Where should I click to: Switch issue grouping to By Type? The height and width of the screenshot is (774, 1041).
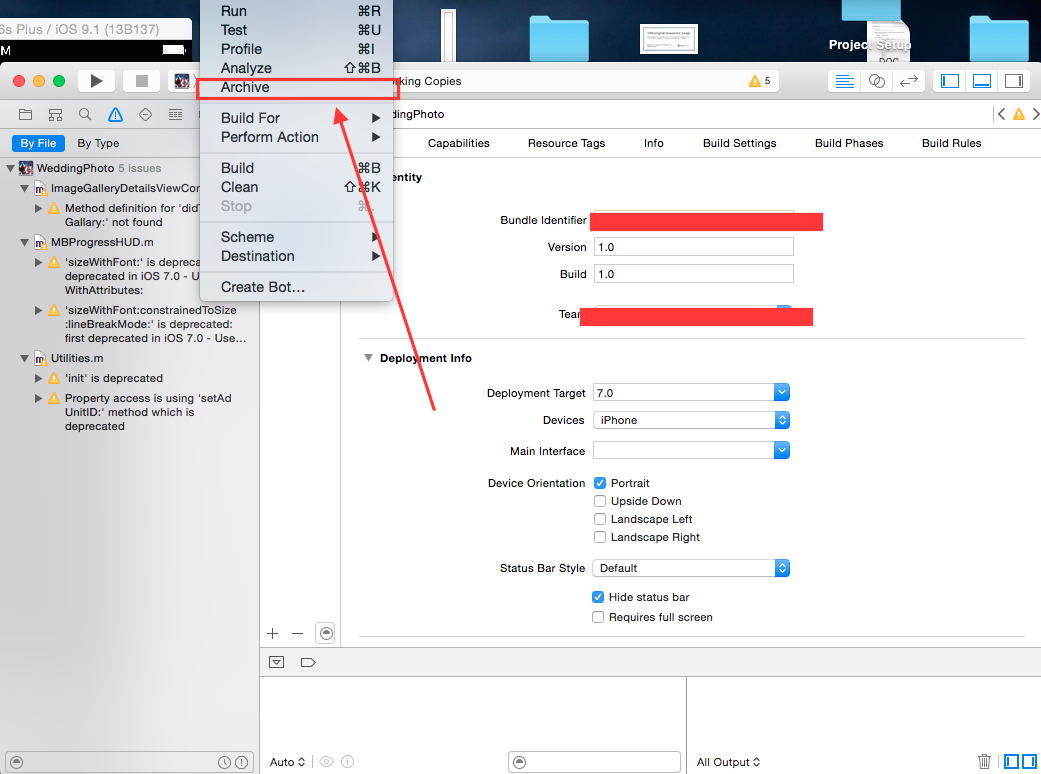coord(98,143)
